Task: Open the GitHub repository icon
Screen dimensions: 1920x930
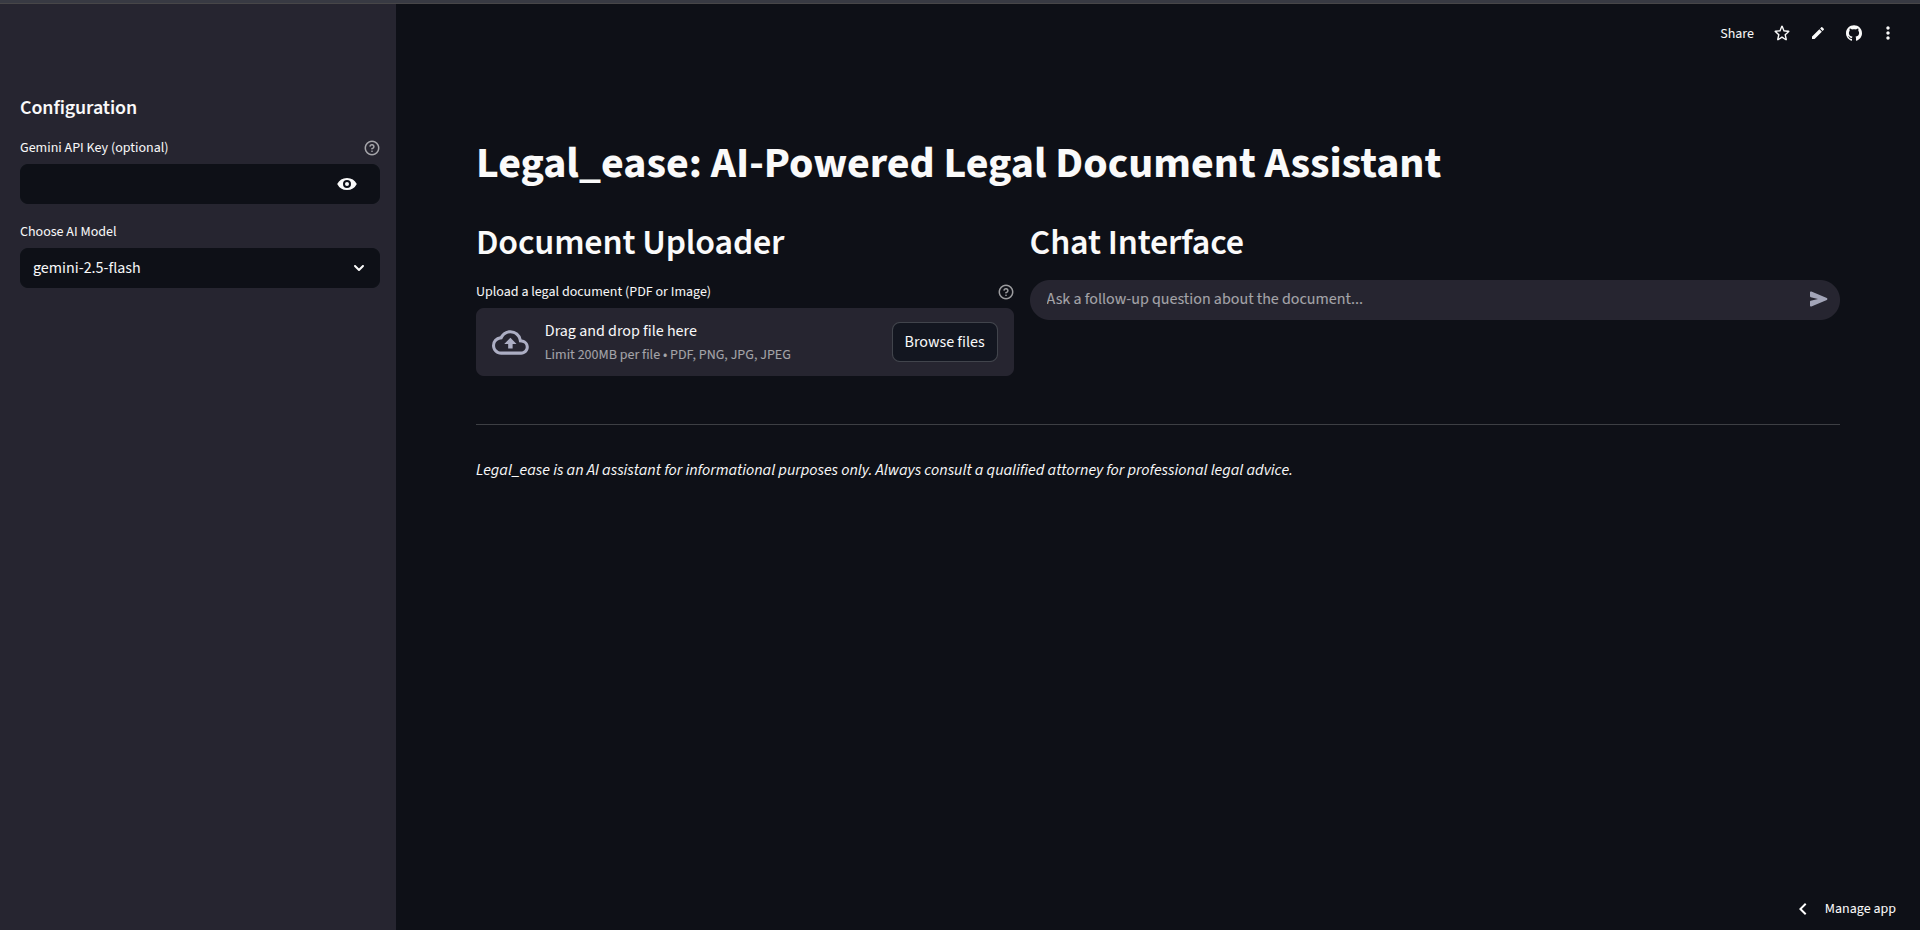Action: [1853, 33]
